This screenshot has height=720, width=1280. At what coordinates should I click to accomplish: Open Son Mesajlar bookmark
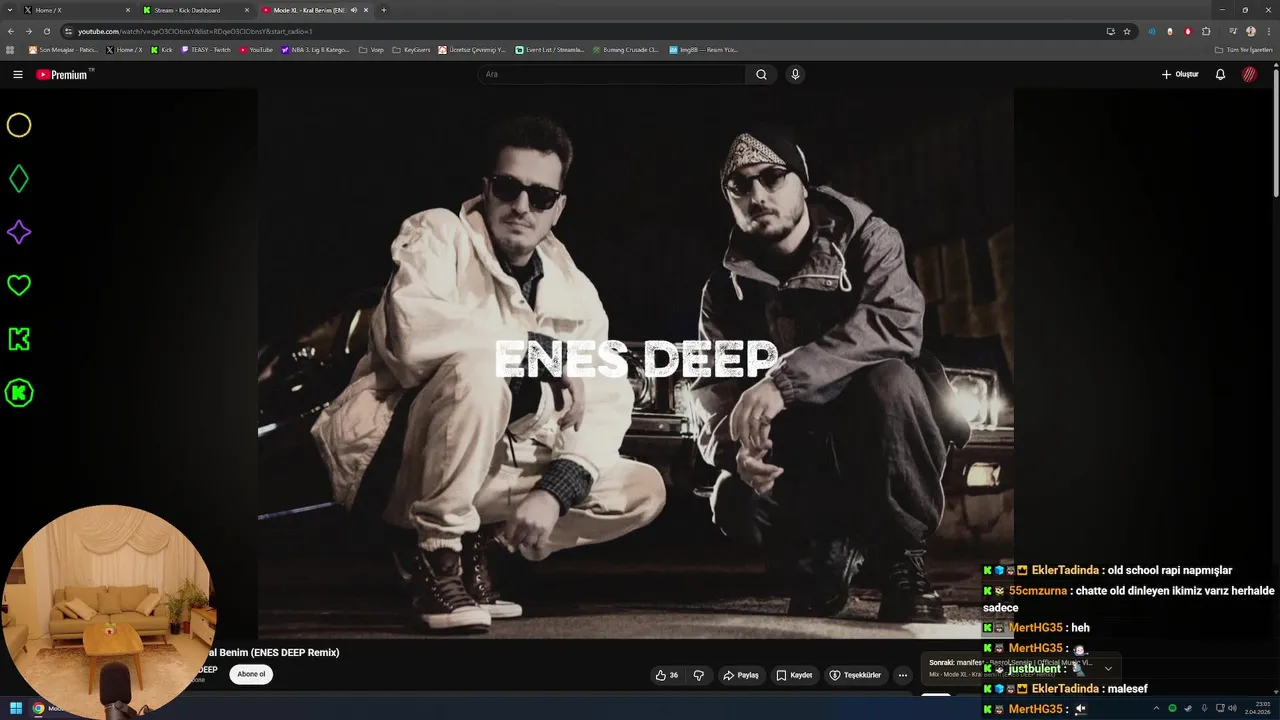(63, 49)
